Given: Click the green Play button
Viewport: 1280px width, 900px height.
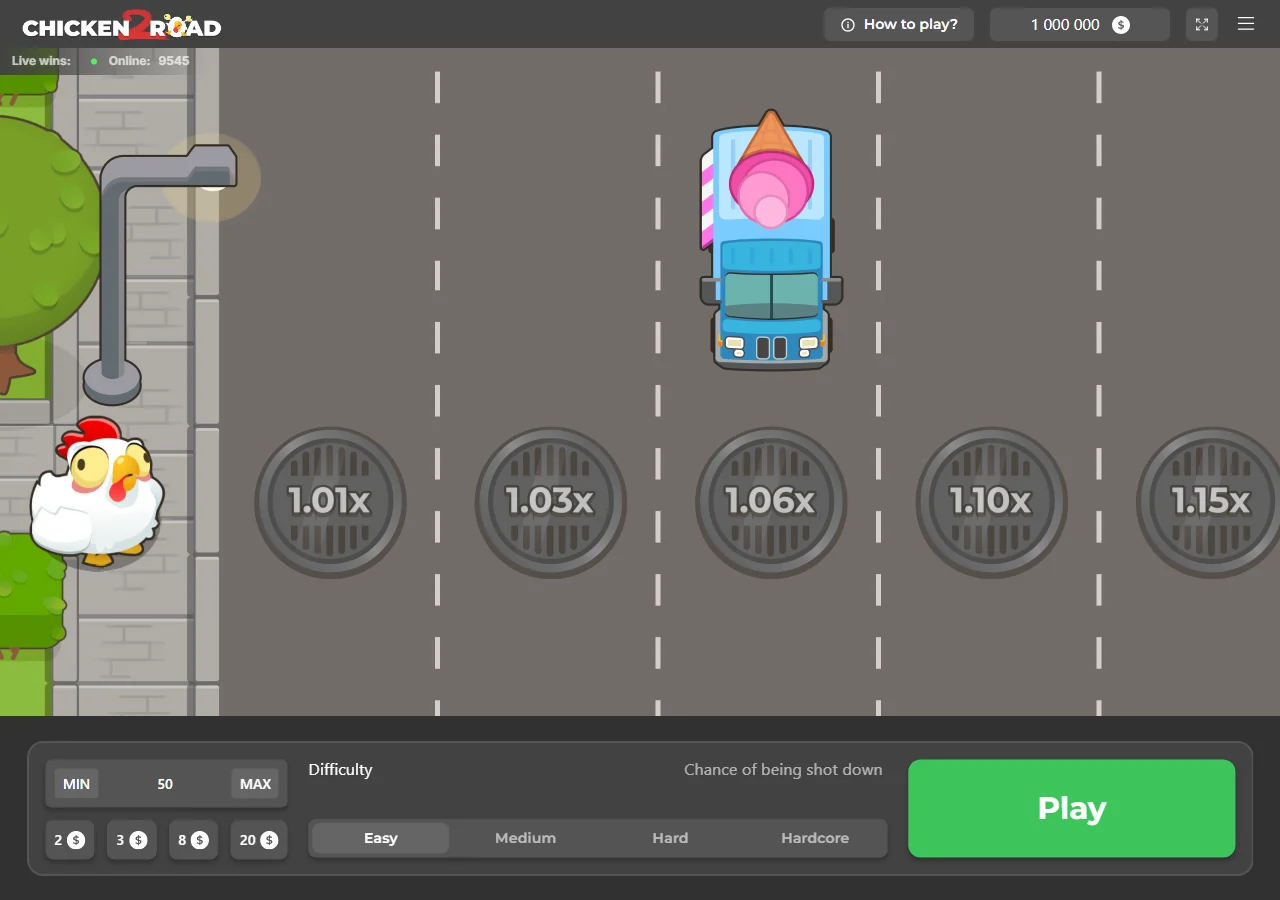Looking at the screenshot, I should pos(1071,808).
